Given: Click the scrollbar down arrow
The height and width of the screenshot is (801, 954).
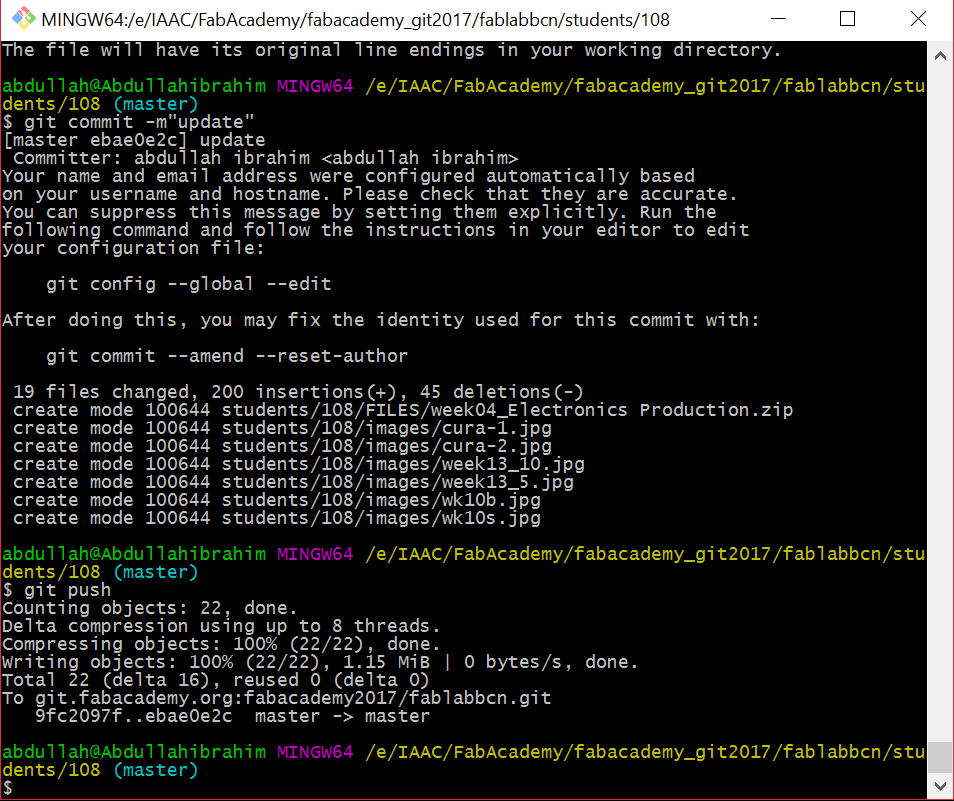Looking at the screenshot, I should (x=940, y=786).
